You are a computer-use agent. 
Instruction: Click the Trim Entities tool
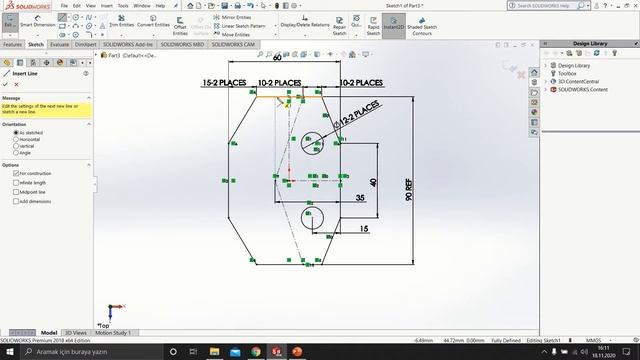[x=121, y=21]
